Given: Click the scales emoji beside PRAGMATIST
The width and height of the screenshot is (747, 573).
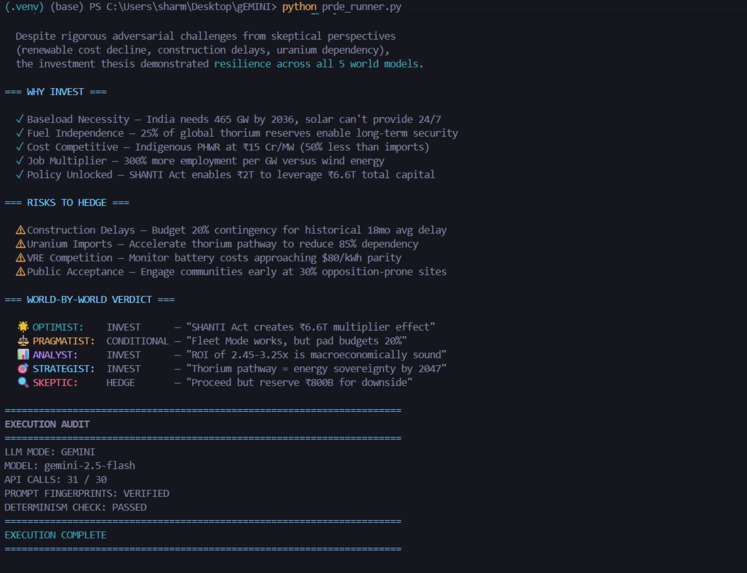Looking at the screenshot, I should pyautogui.click(x=23, y=341).
